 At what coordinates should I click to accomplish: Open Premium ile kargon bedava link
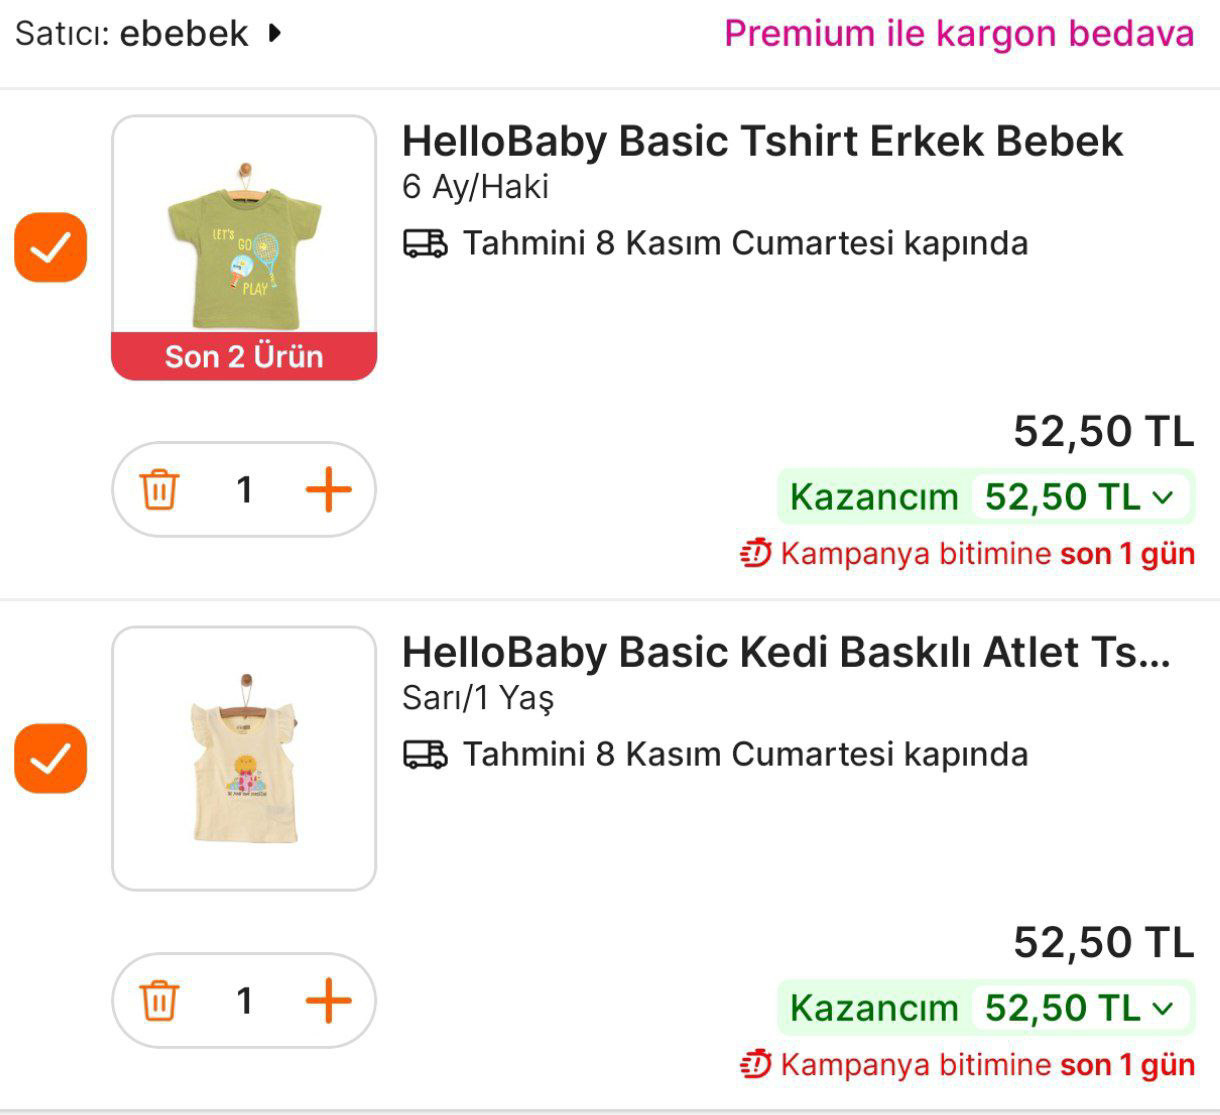click(x=958, y=33)
